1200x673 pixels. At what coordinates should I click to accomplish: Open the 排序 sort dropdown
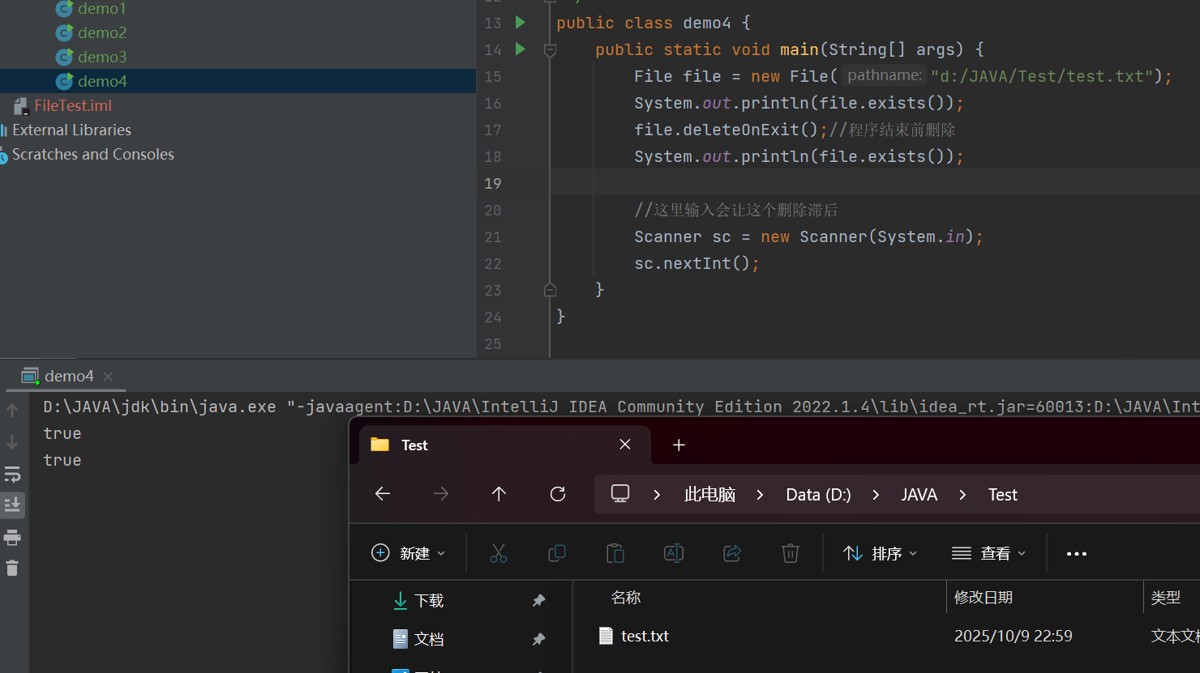[x=880, y=553]
